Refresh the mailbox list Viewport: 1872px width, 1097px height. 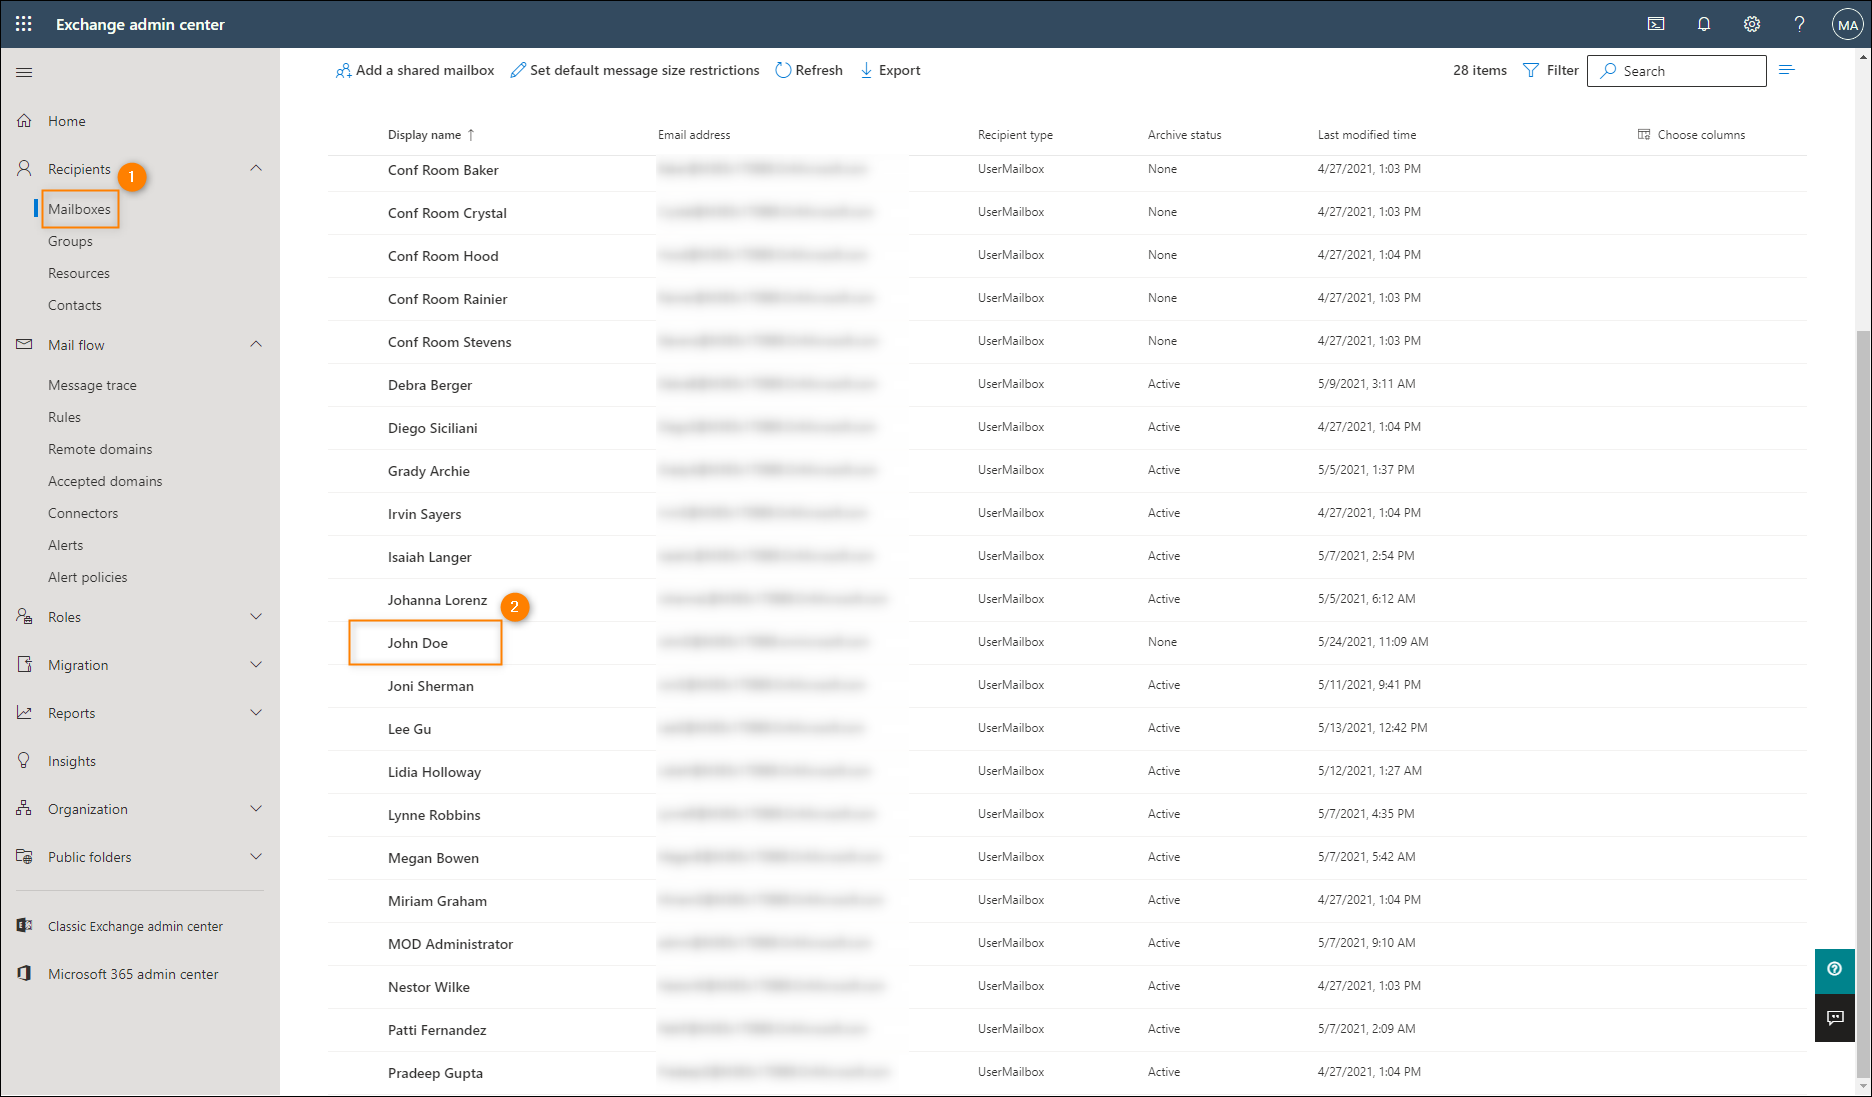pyautogui.click(x=809, y=70)
